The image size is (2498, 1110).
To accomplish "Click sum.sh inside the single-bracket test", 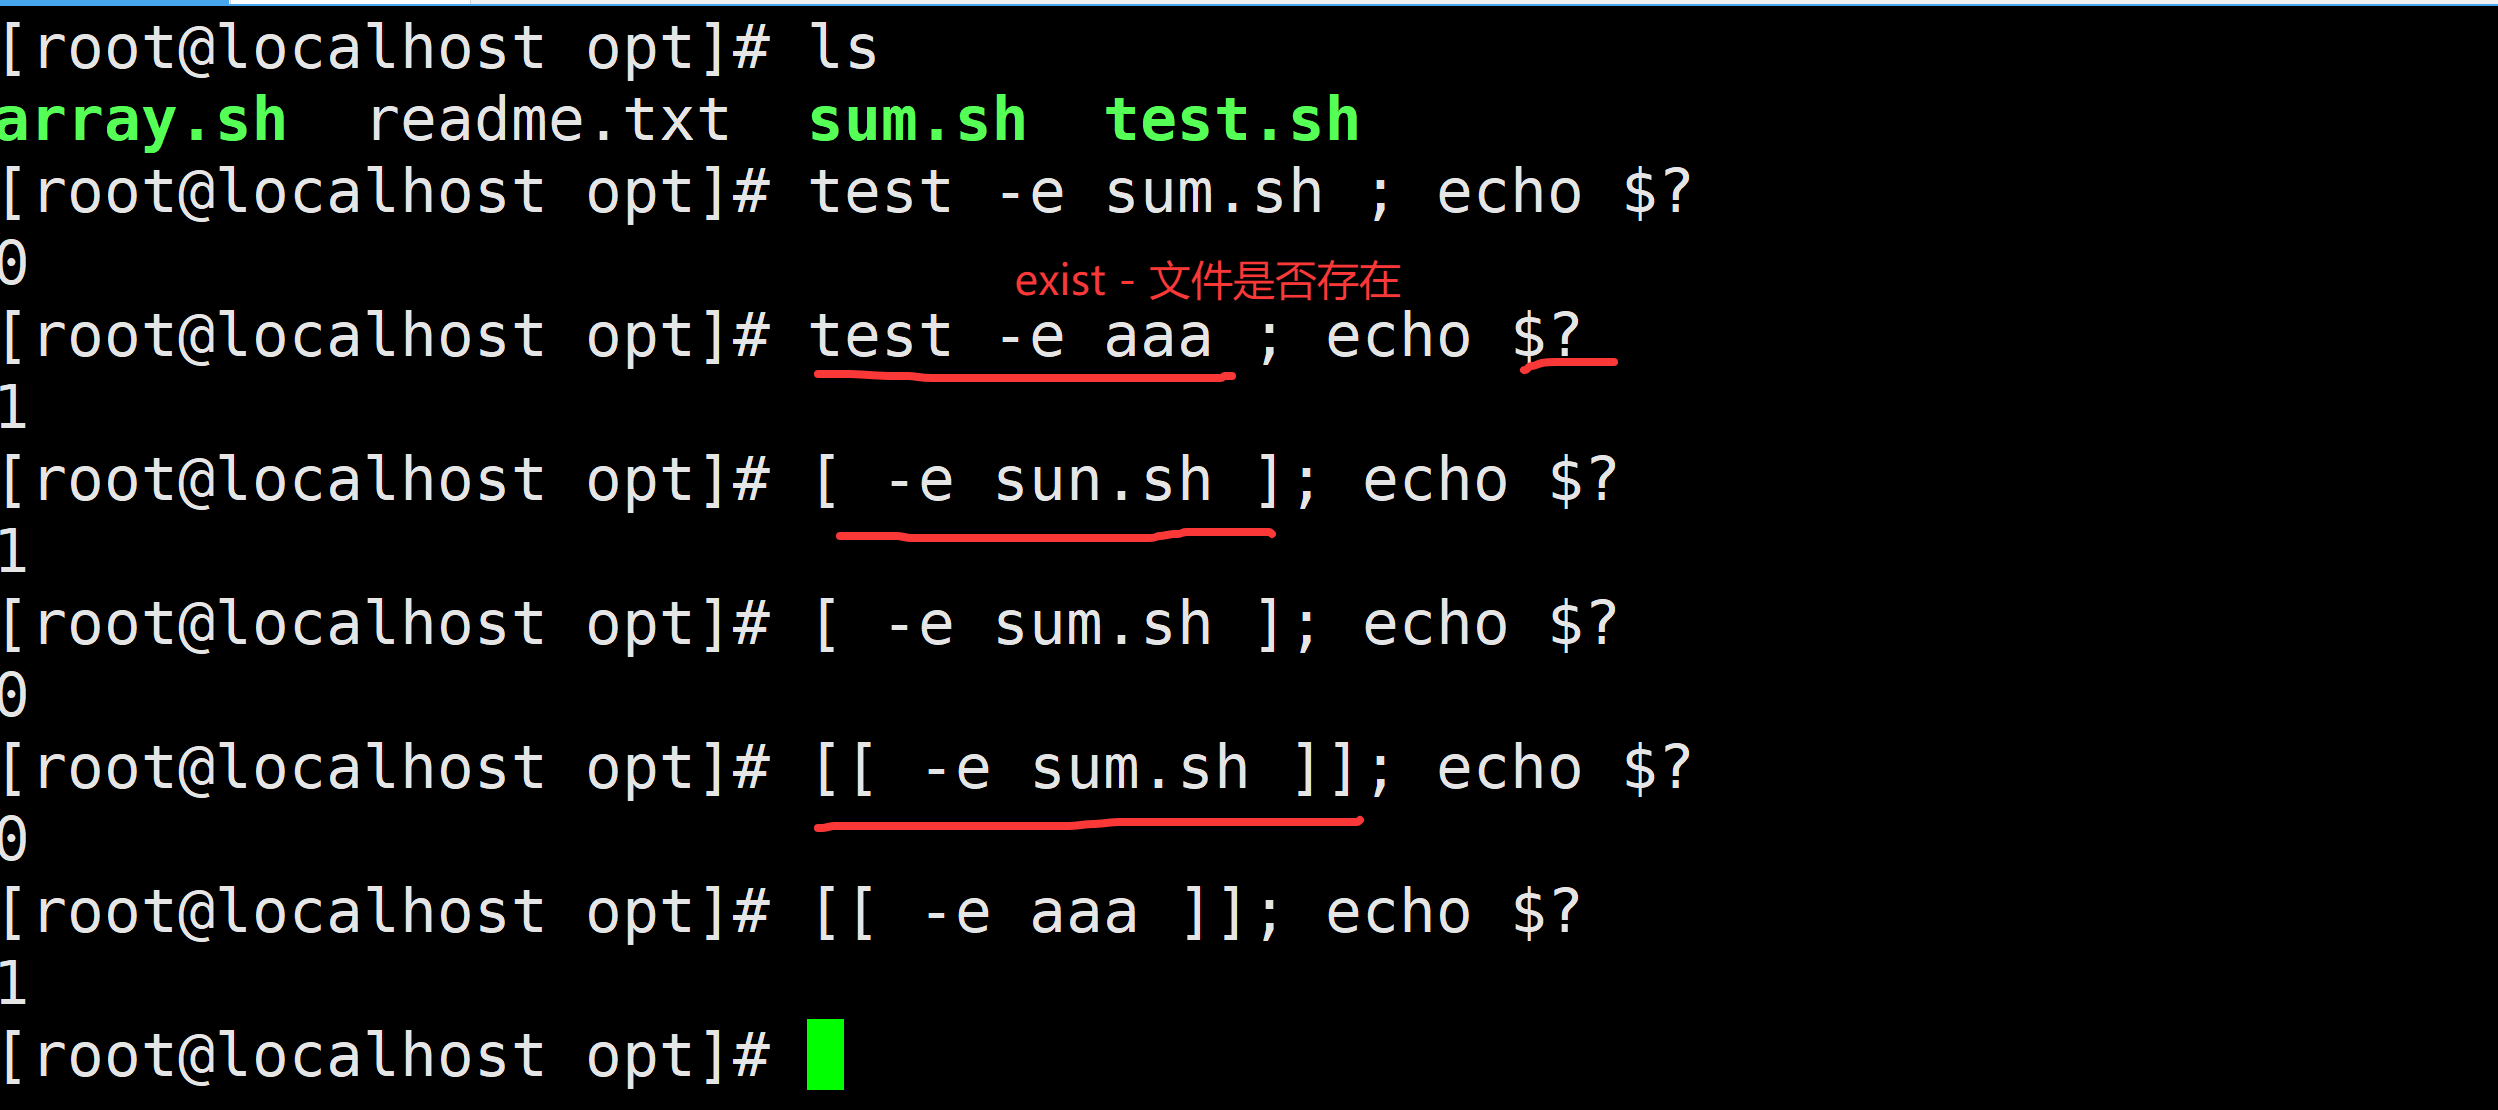I will click(x=1102, y=625).
